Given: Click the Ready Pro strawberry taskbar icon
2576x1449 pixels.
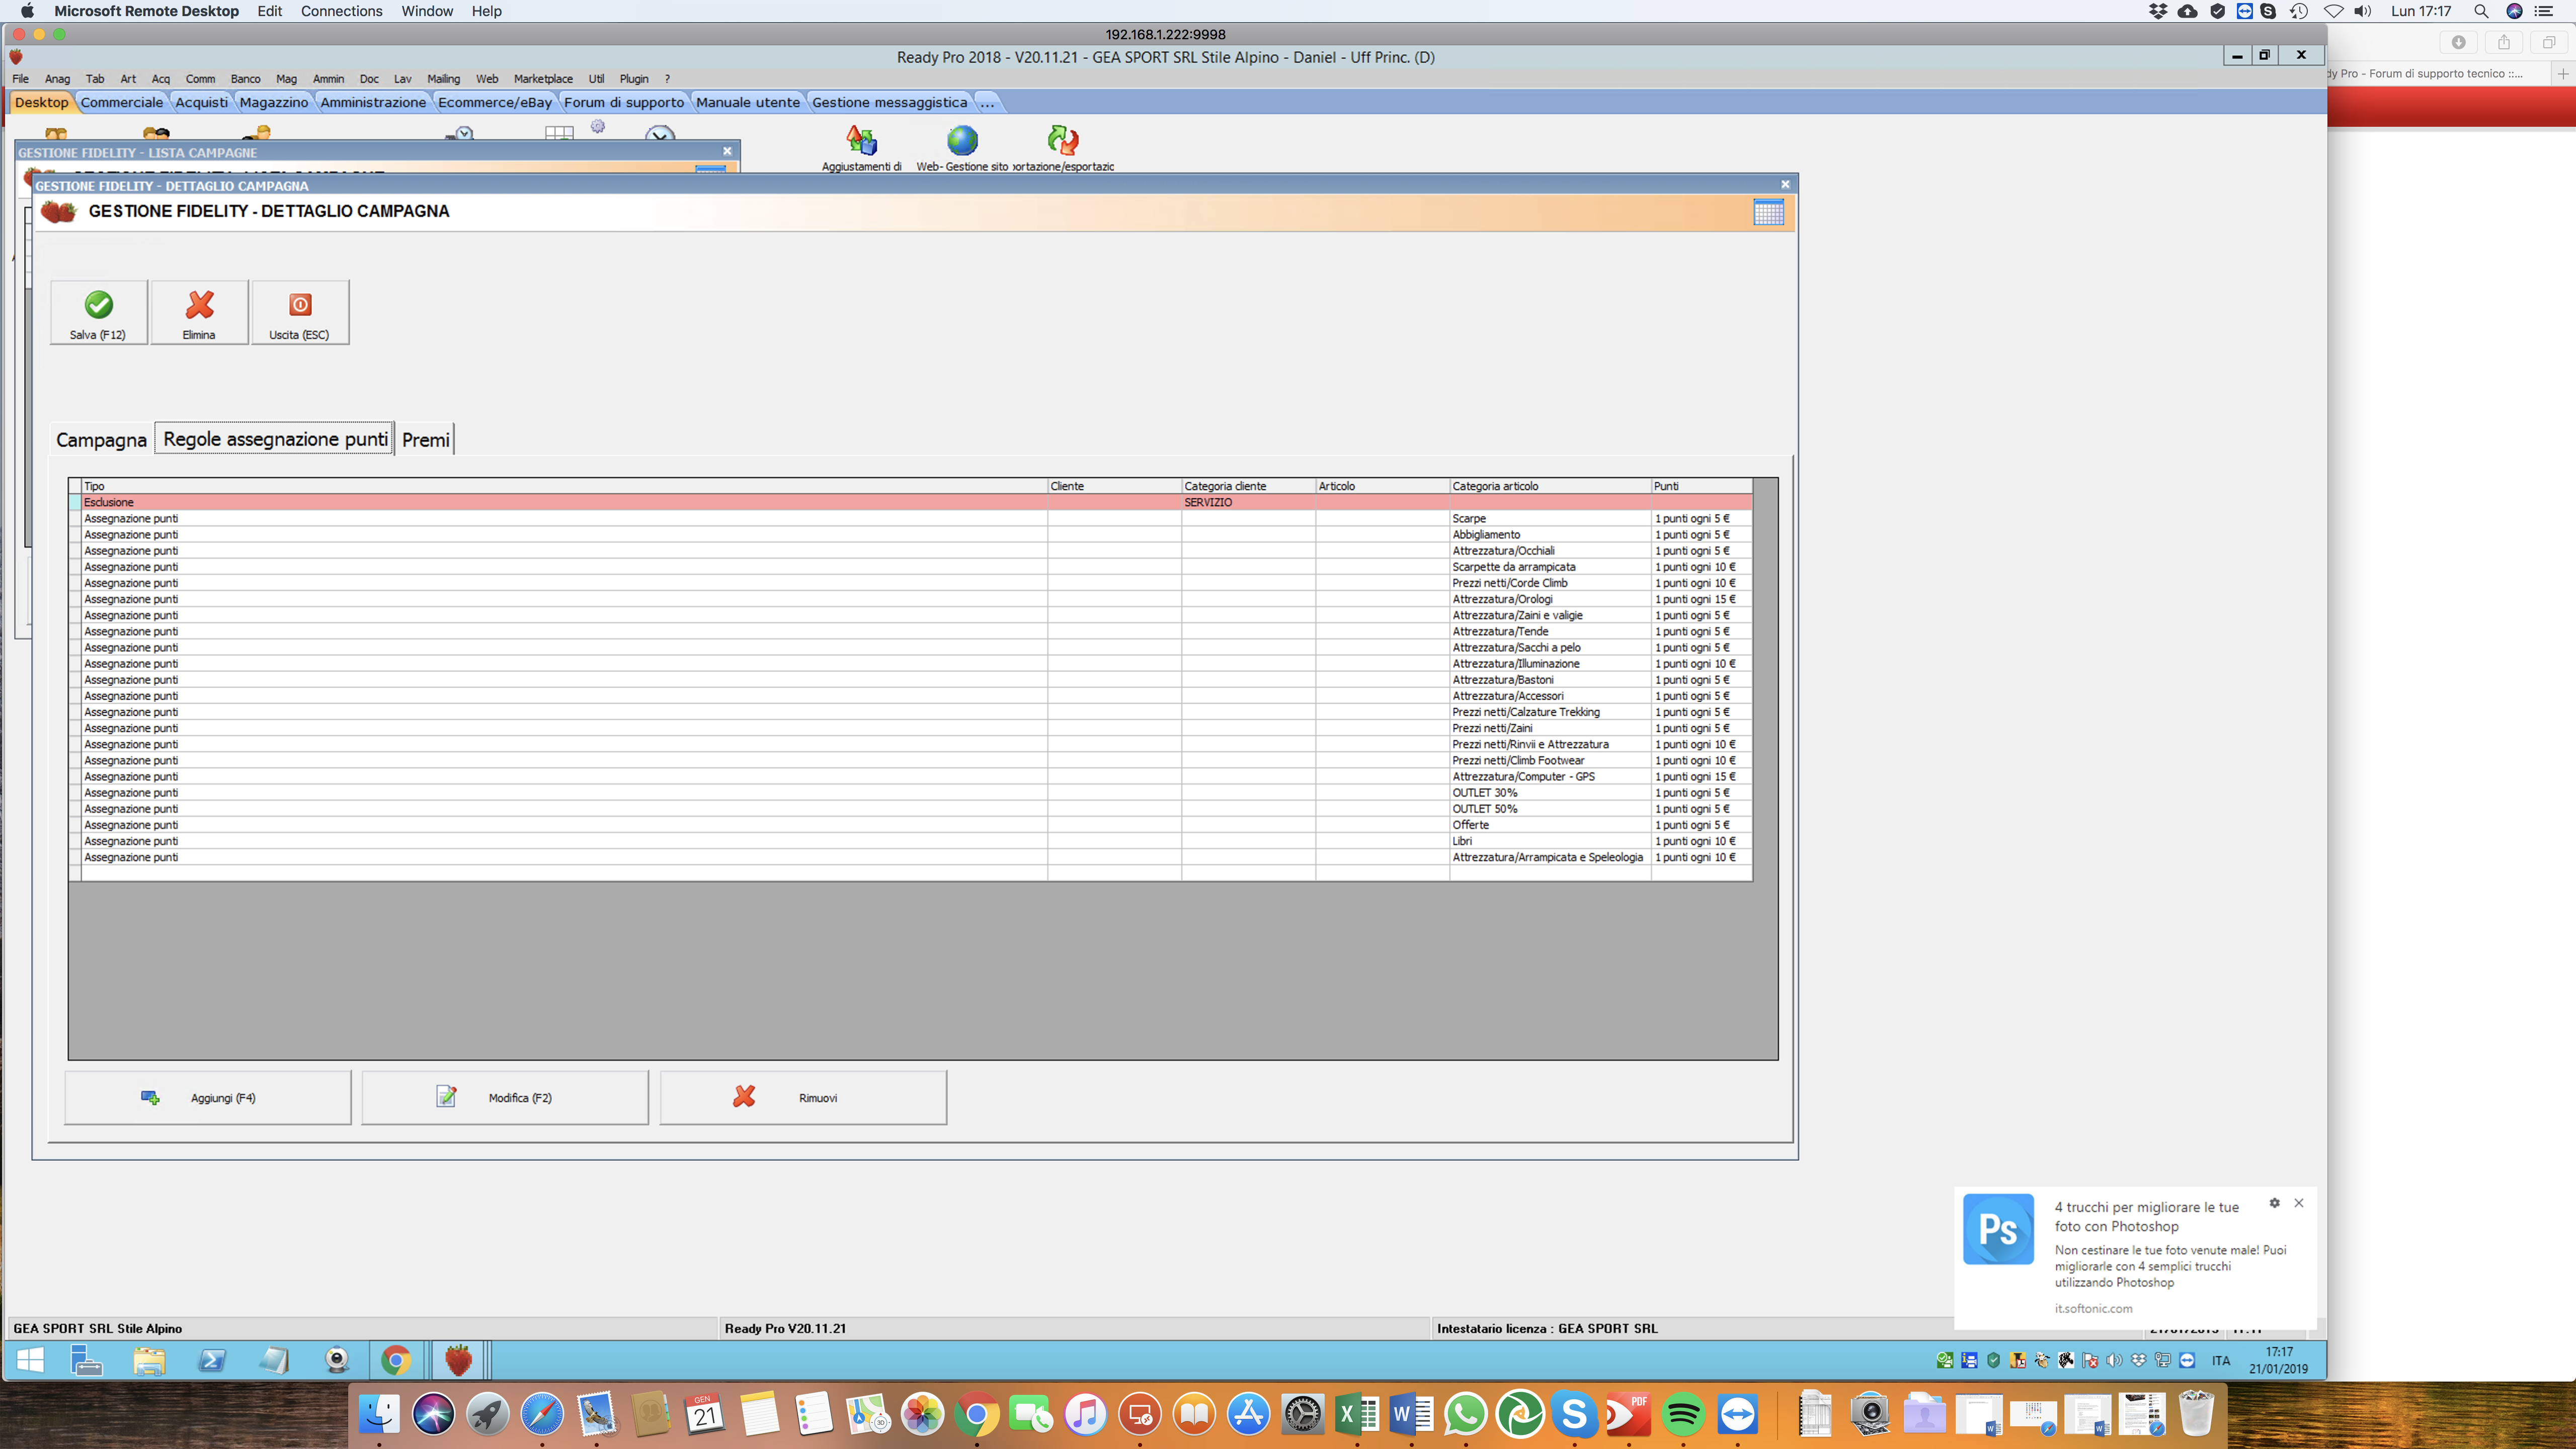Looking at the screenshot, I should [458, 1360].
